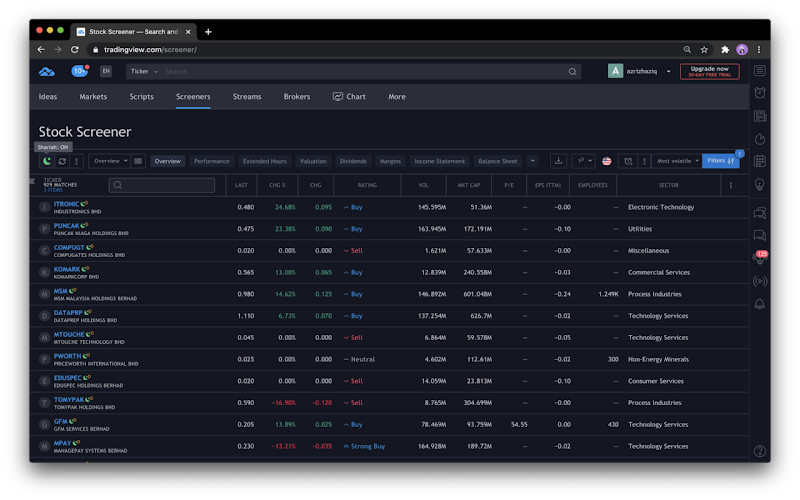The image size is (800, 500).
Task: Open the three-dot menu beside refresh icon
Action: point(77,161)
